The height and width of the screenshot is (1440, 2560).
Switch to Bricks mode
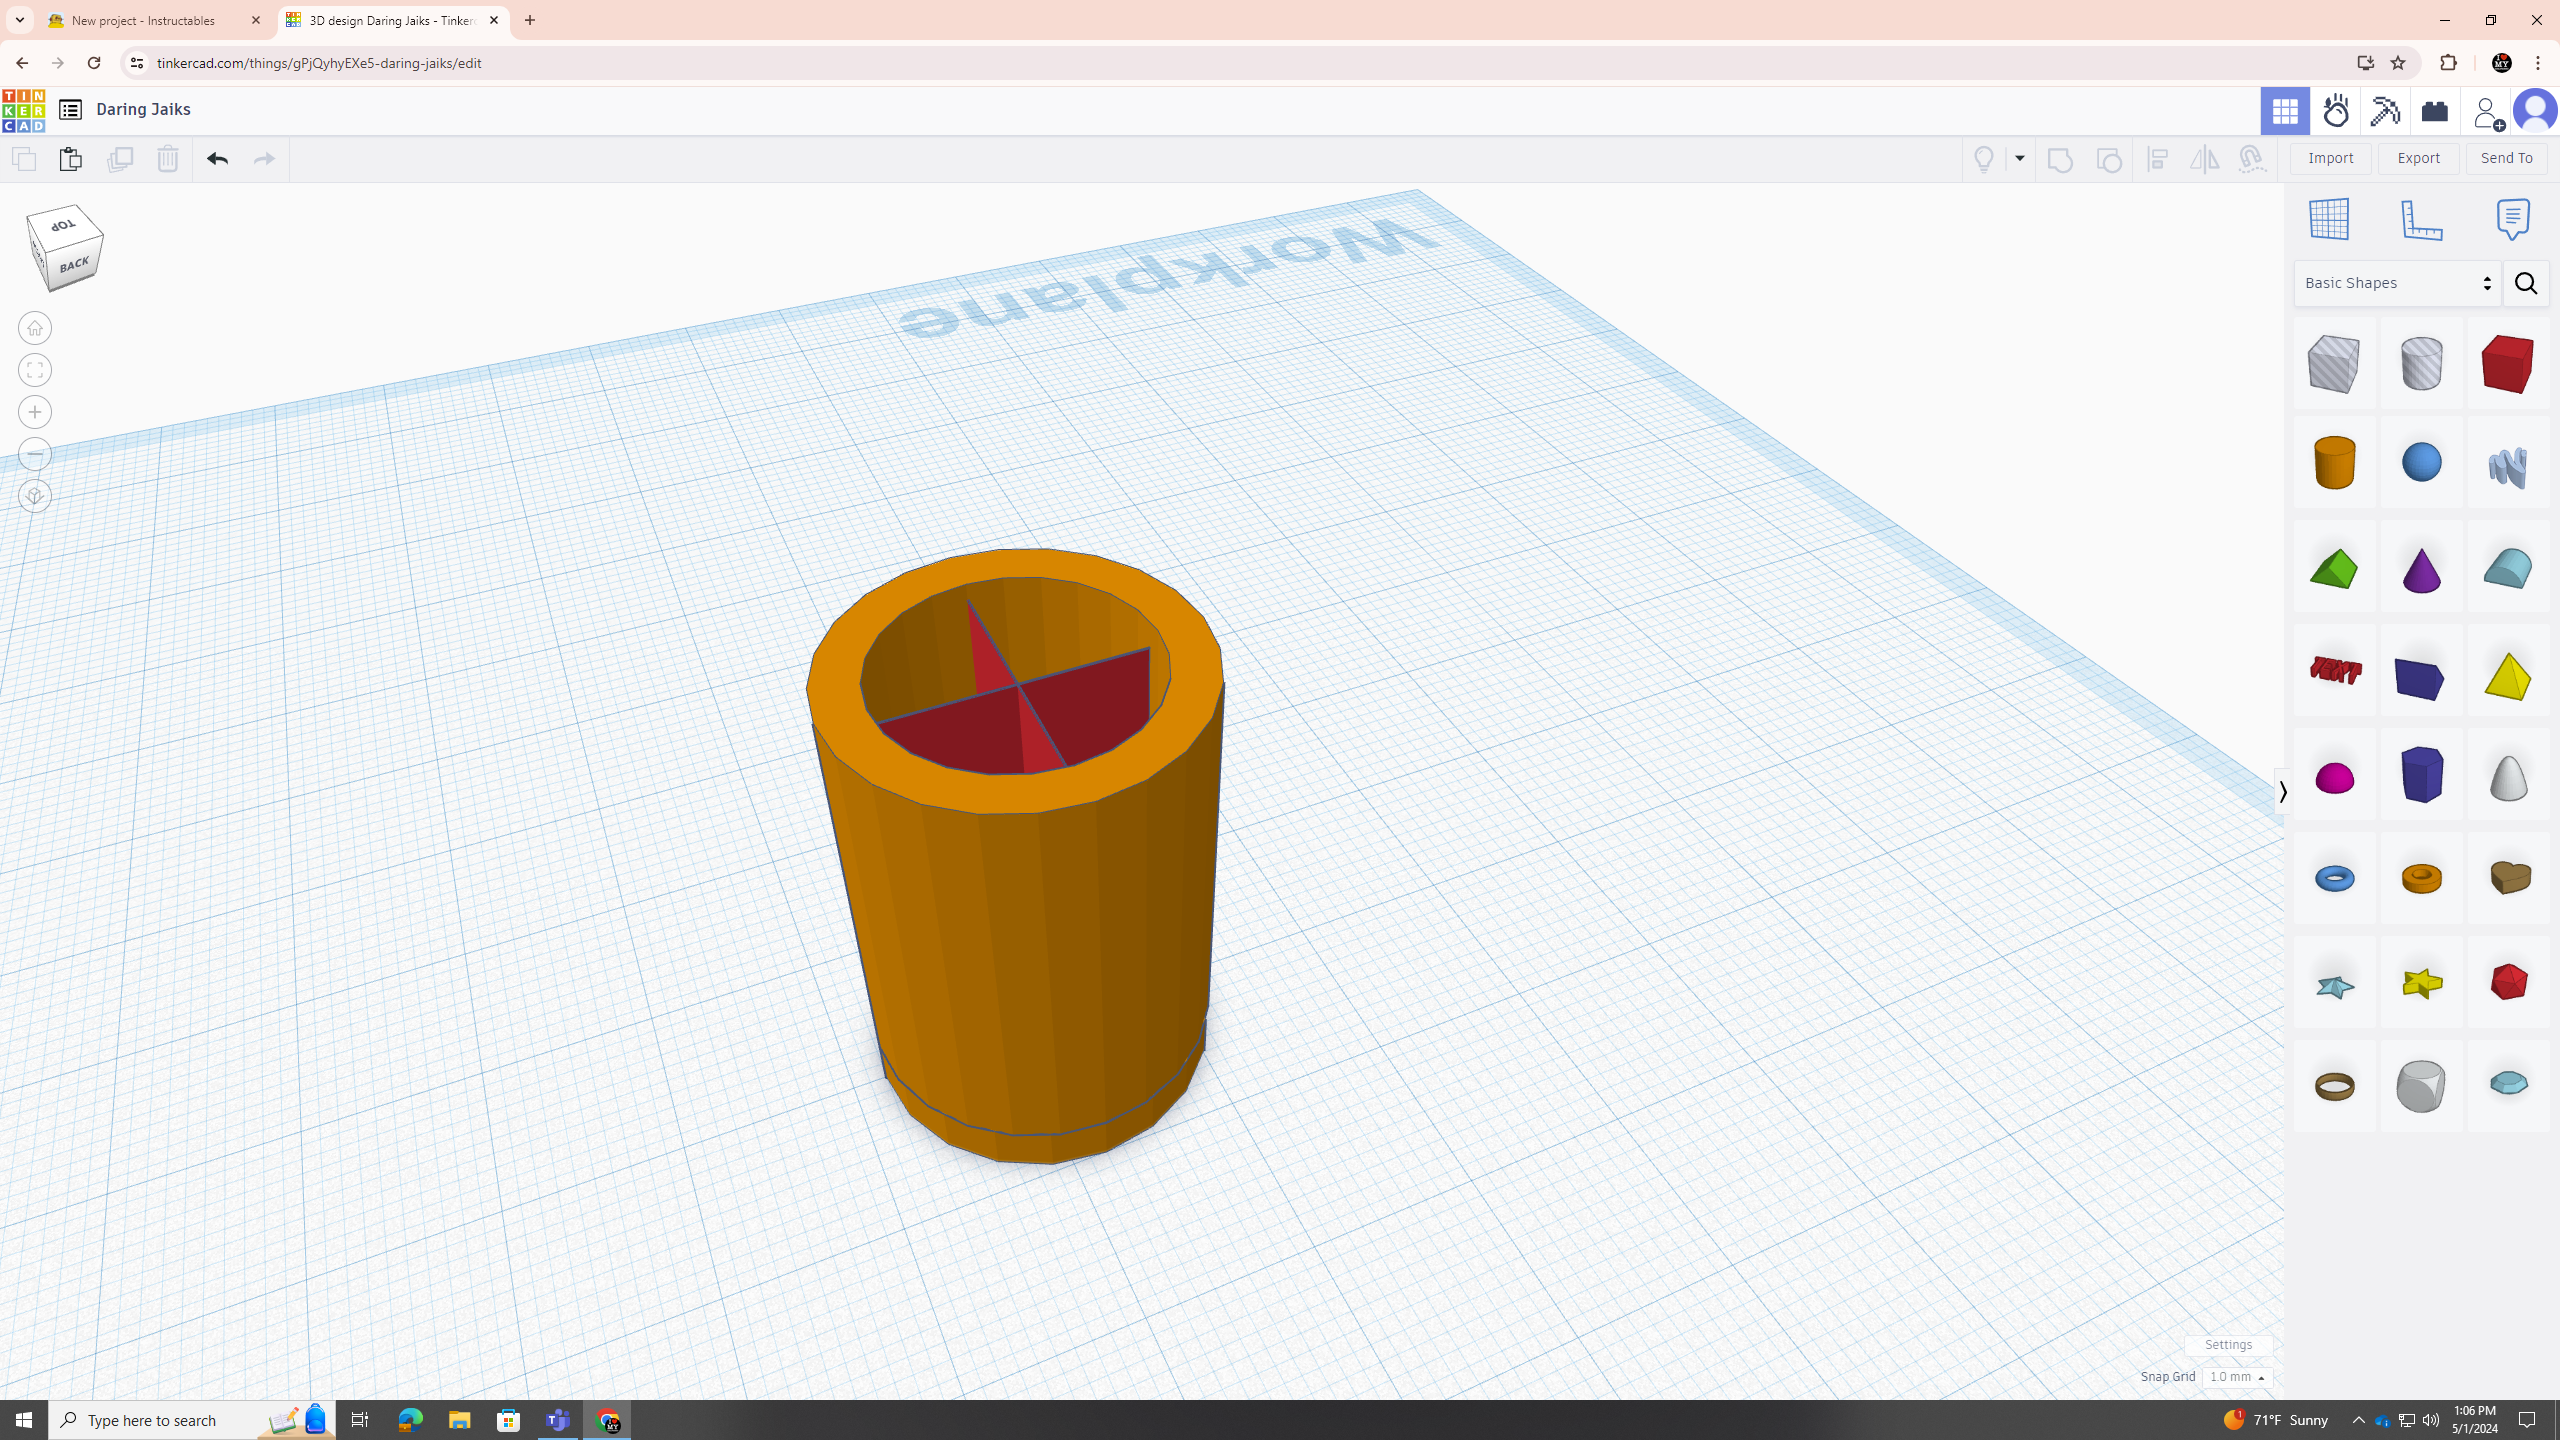click(x=2435, y=110)
